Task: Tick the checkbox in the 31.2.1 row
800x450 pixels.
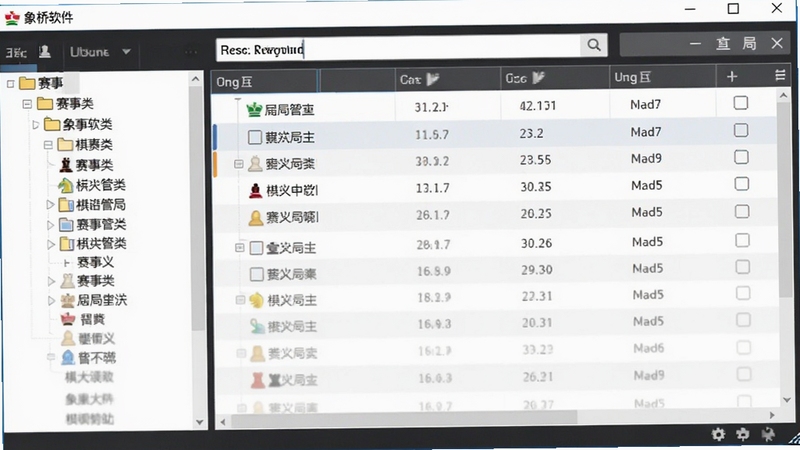Action: click(x=740, y=103)
